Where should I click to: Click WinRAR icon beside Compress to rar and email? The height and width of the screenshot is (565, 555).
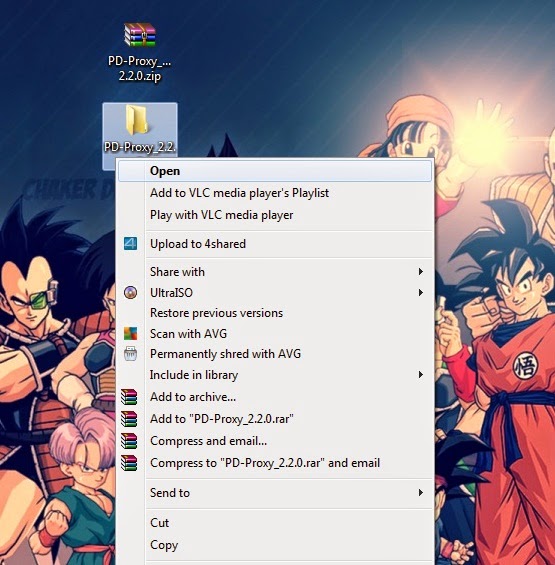[129, 463]
